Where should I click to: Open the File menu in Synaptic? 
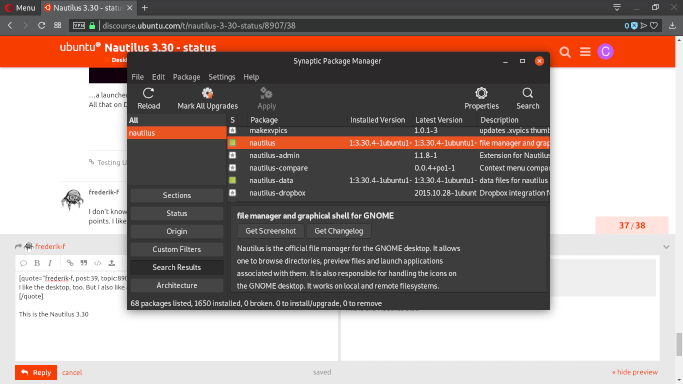(x=137, y=77)
